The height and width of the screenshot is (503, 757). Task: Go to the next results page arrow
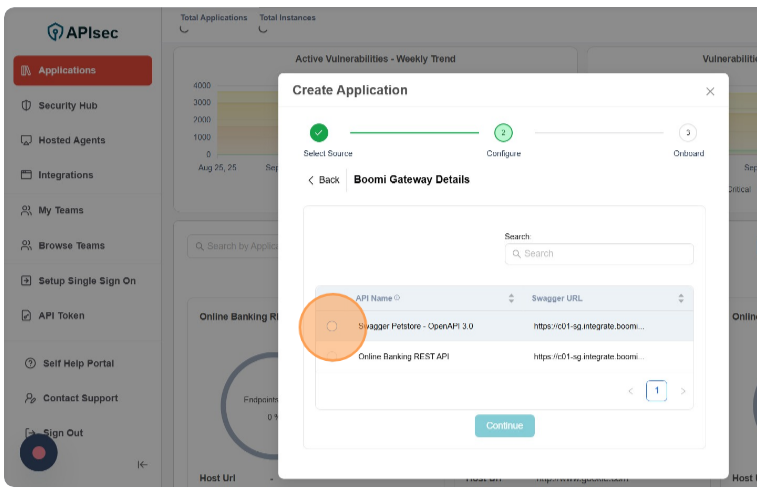click(x=683, y=391)
